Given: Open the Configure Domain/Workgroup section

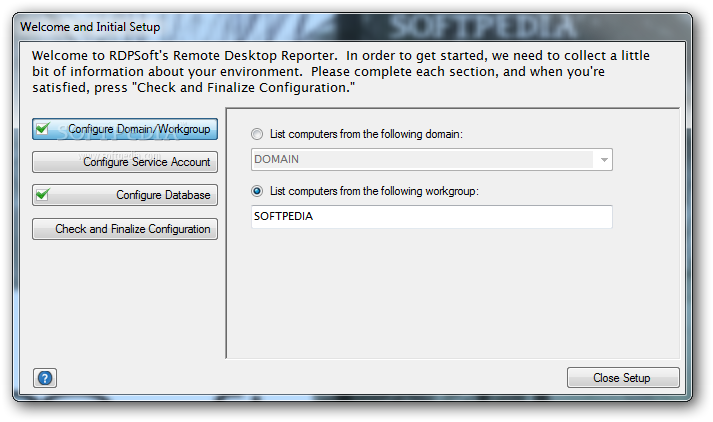Looking at the screenshot, I should pyautogui.click(x=125, y=129).
